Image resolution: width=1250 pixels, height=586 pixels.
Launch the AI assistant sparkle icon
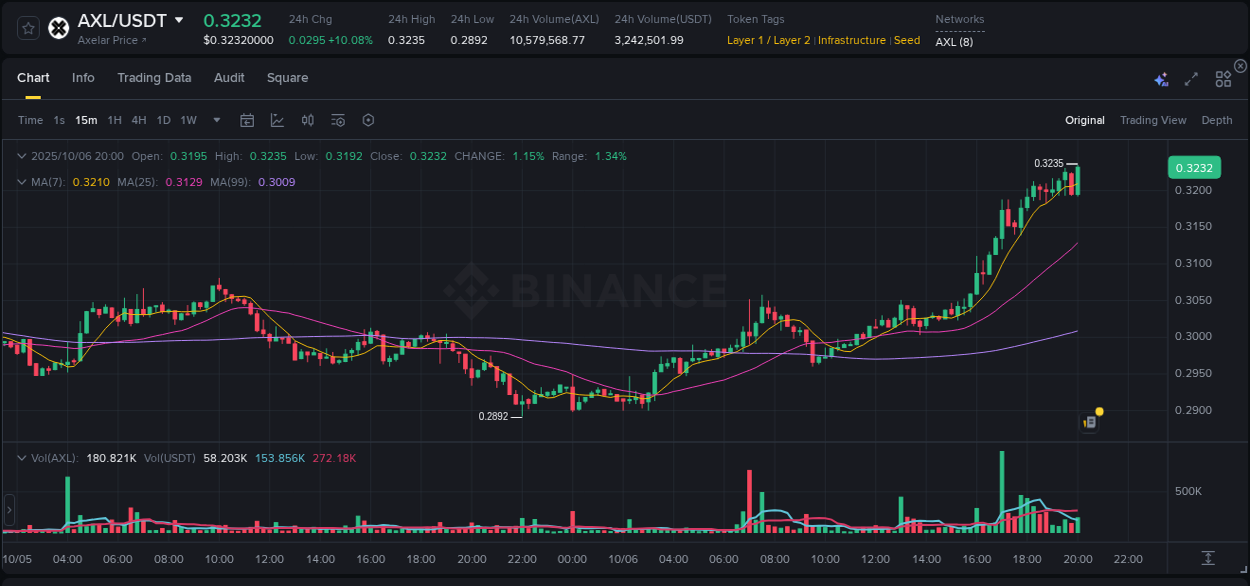point(1161,79)
